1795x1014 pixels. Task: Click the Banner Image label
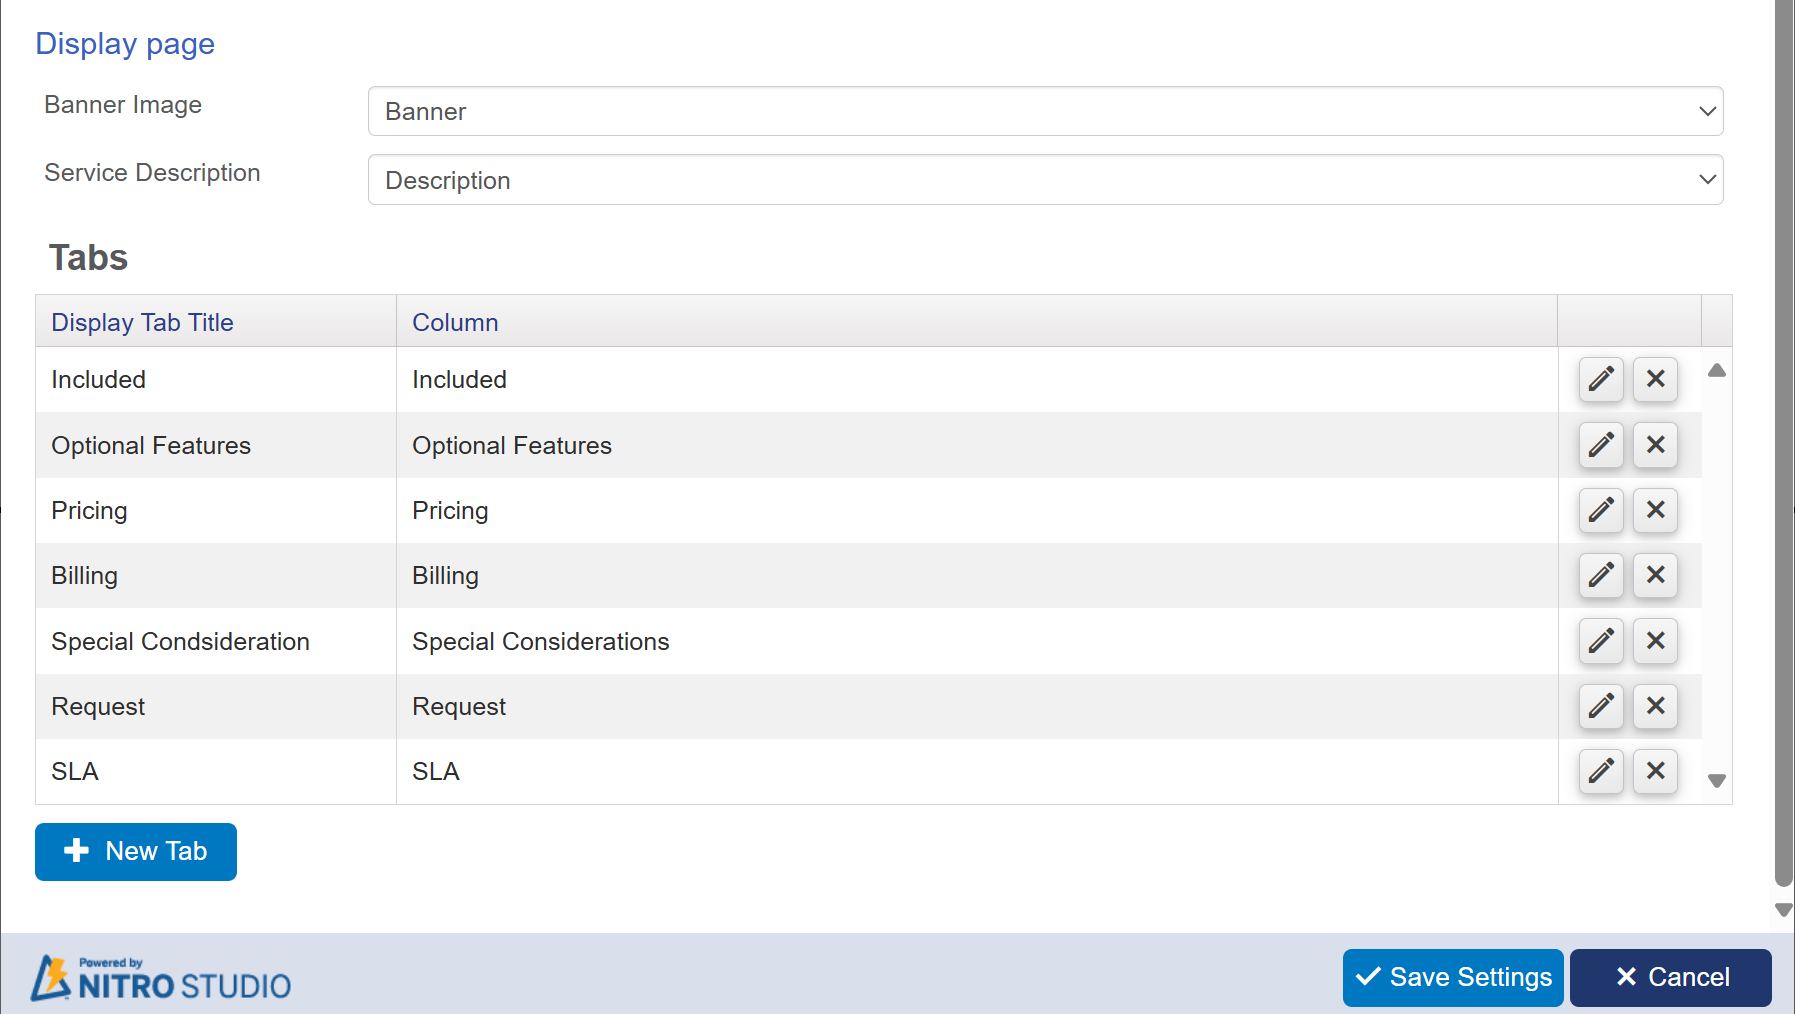click(x=123, y=105)
